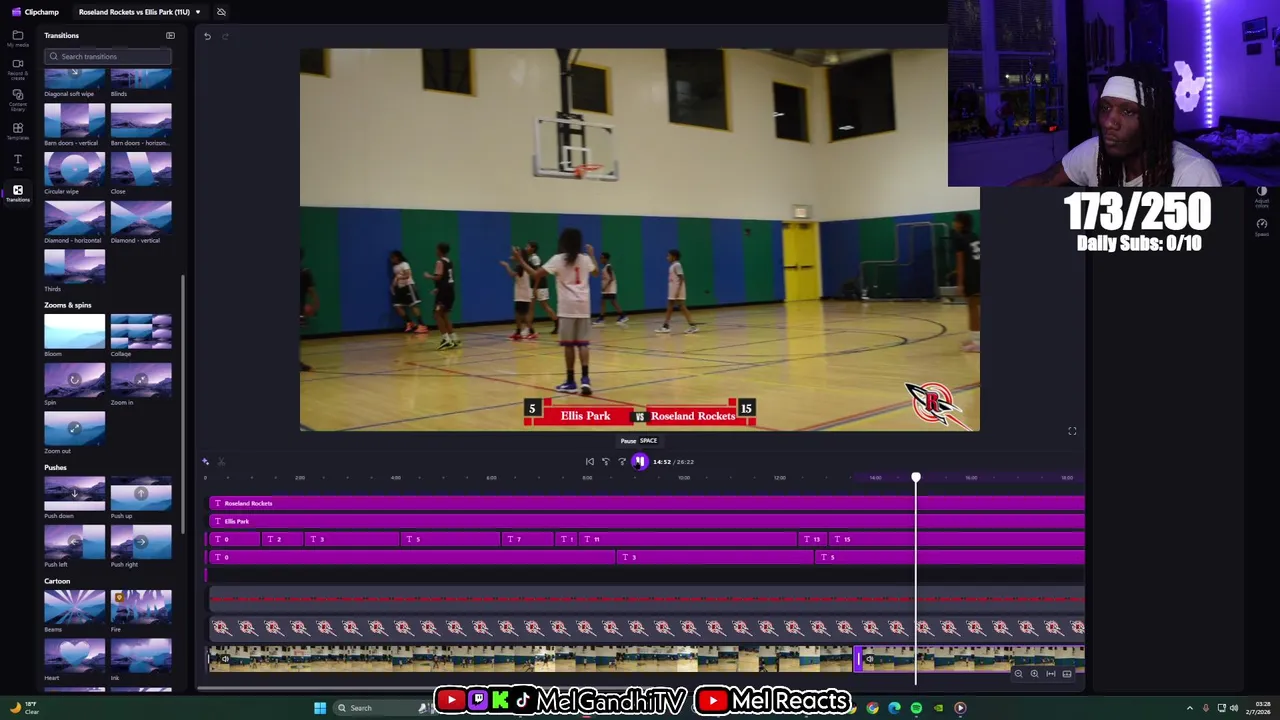Open the Record & create sidebar tab
Viewport: 1280px width, 720px height.
(x=17, y=69)
